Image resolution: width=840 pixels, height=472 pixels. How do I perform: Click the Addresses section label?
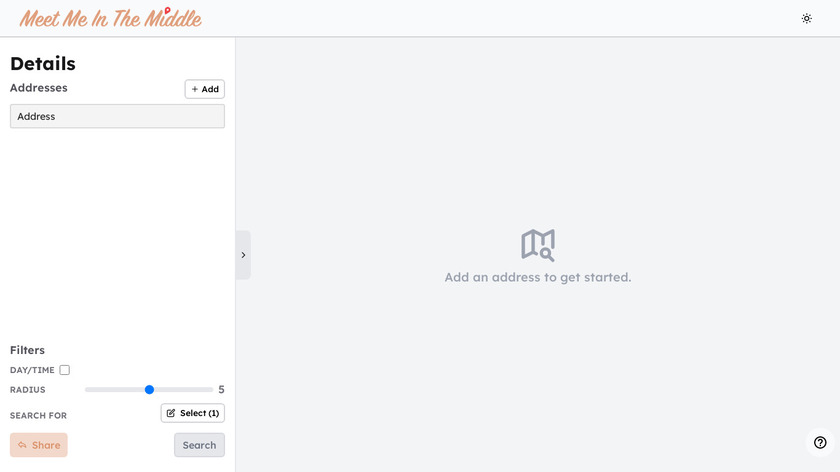(39, 88)
